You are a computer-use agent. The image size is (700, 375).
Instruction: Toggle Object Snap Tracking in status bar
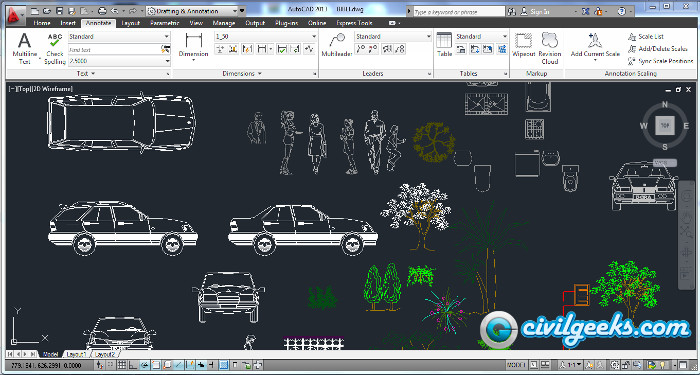[x=178, y=365]
